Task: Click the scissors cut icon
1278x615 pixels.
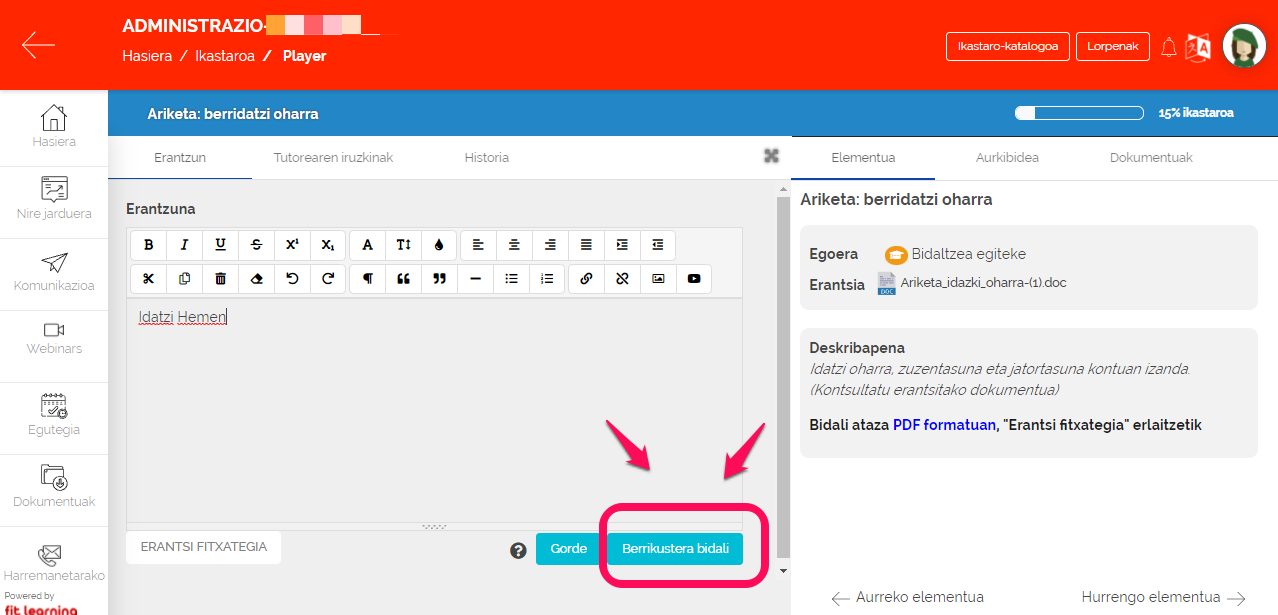Action: pos(149,279)
